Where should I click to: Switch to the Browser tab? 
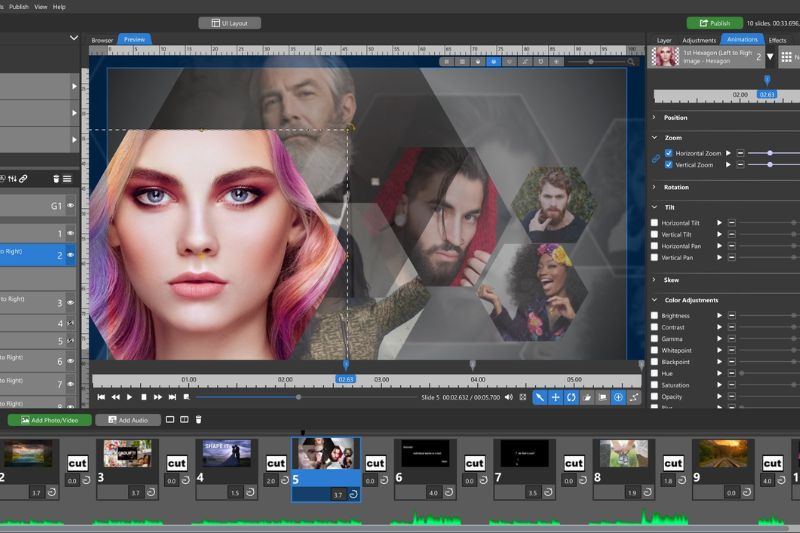pyautogui.click(x=102, y=40)
